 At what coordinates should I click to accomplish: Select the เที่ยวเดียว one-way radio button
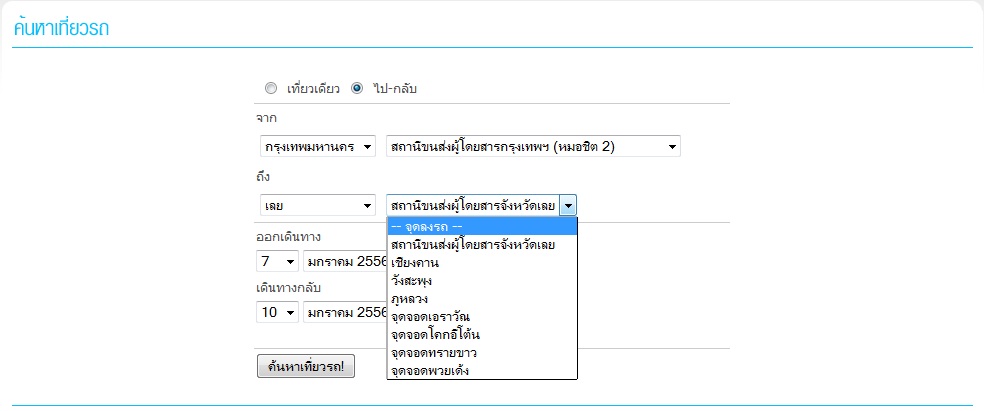(x=270, y=88)
